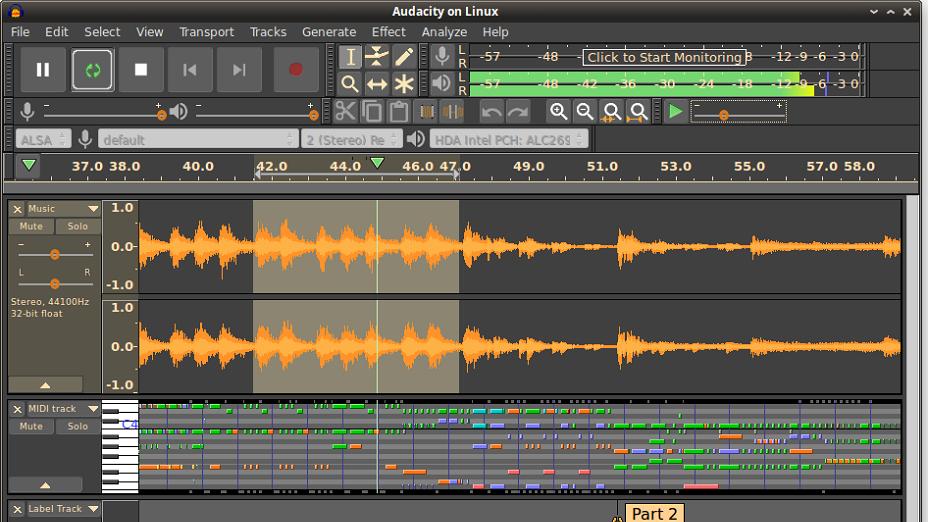The image size is (928, 522).
Task: Close the Label Track
Action: tap(17, 509)
